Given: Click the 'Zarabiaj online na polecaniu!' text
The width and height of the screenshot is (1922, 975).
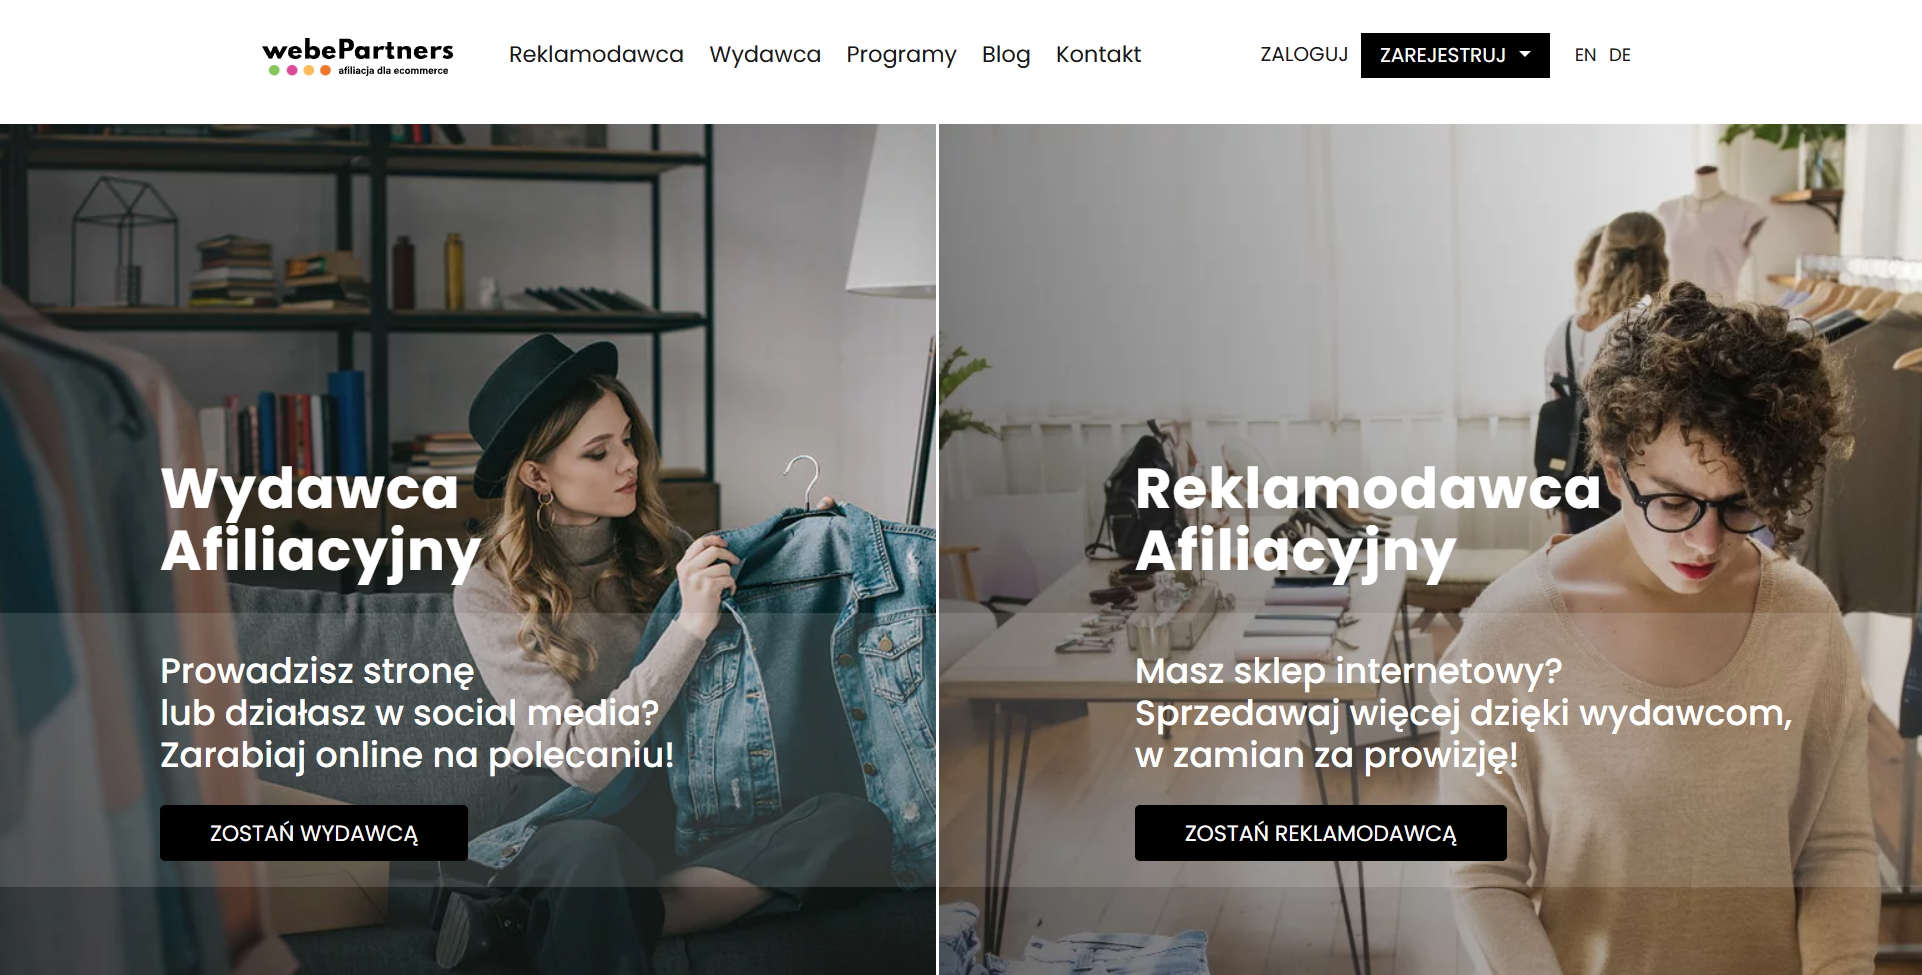Looking at the screenshot, I should [417, 755].
